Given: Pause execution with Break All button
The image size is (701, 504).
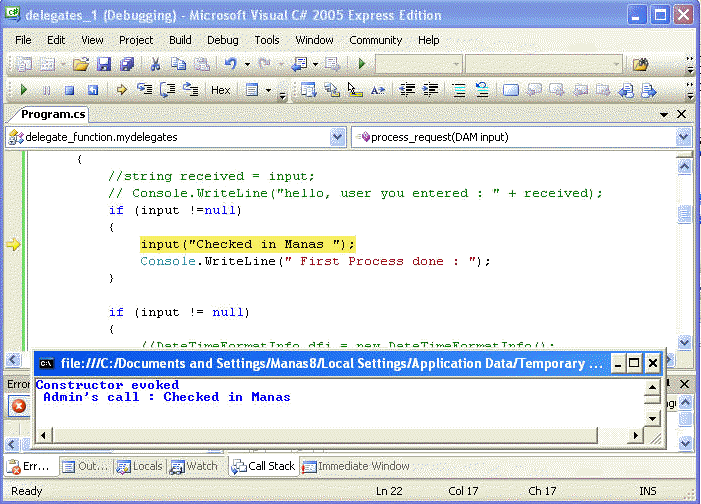Looking at the screenshot, I should pyautogui.click(x=47, y=90).
